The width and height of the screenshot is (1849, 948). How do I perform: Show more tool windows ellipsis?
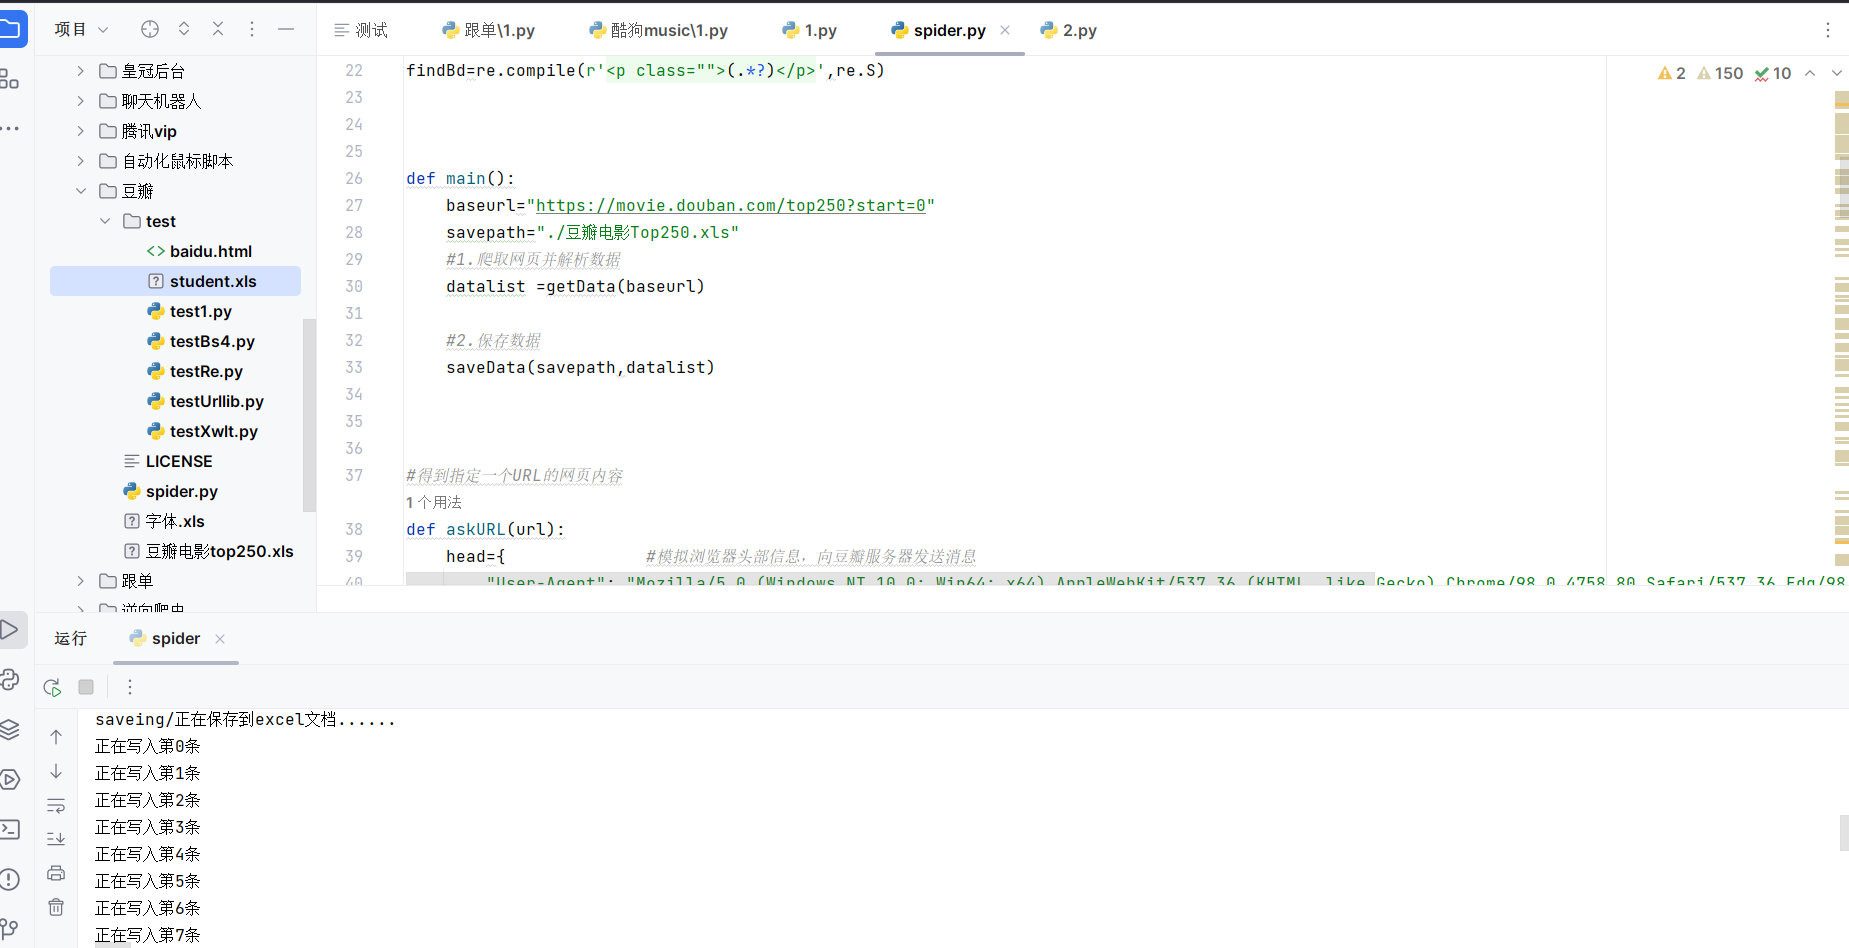tap(10, 128)
